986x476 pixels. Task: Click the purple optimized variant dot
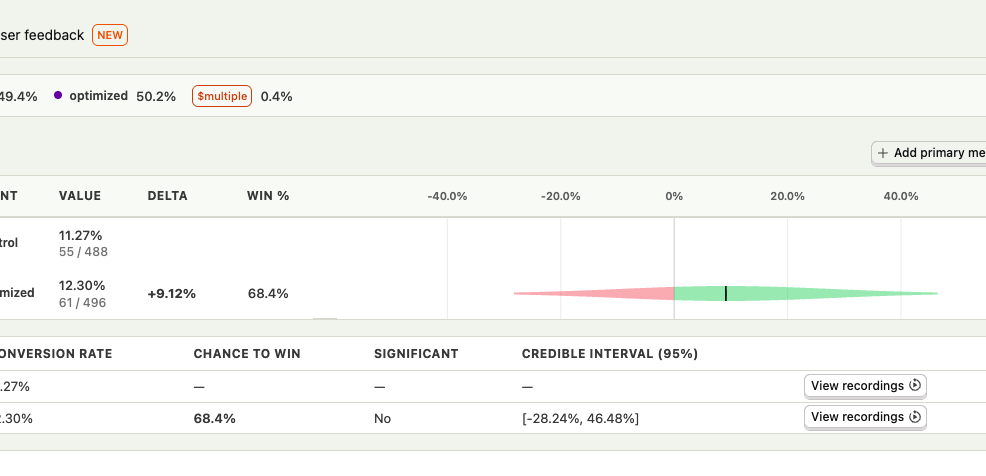[58, 96]
